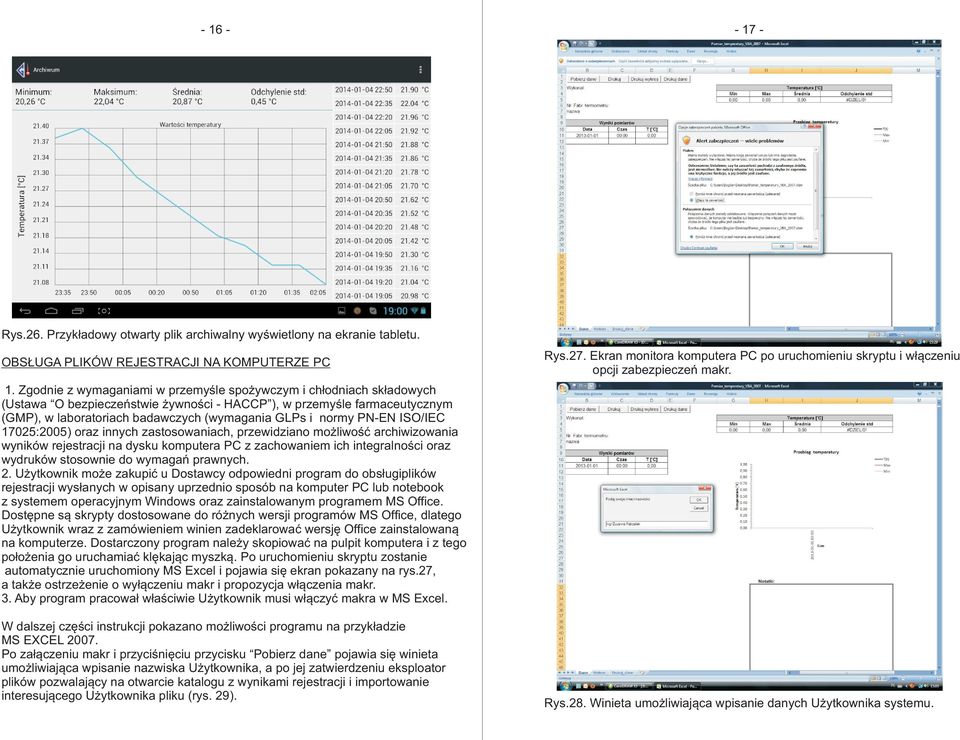Image resolution: width=960 pixels, height=740 pixels.
Task: Click 'Minimum: 20,26 °C' value on tablet
Action: 34,97
